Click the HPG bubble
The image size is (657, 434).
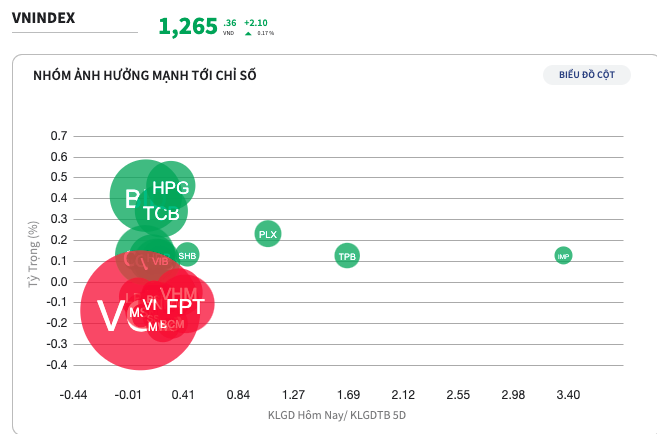coord(171,185)
